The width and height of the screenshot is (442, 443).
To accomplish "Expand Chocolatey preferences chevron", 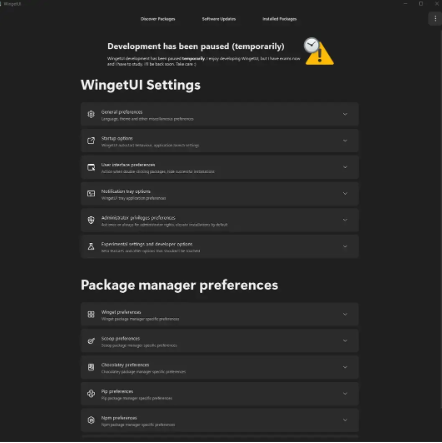I will coord(345,367).
